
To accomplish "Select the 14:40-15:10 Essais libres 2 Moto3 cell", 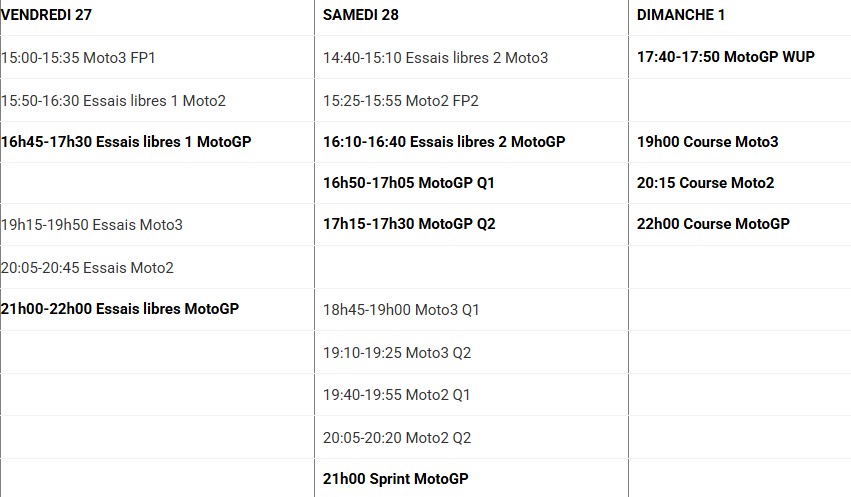I will 435,58.
